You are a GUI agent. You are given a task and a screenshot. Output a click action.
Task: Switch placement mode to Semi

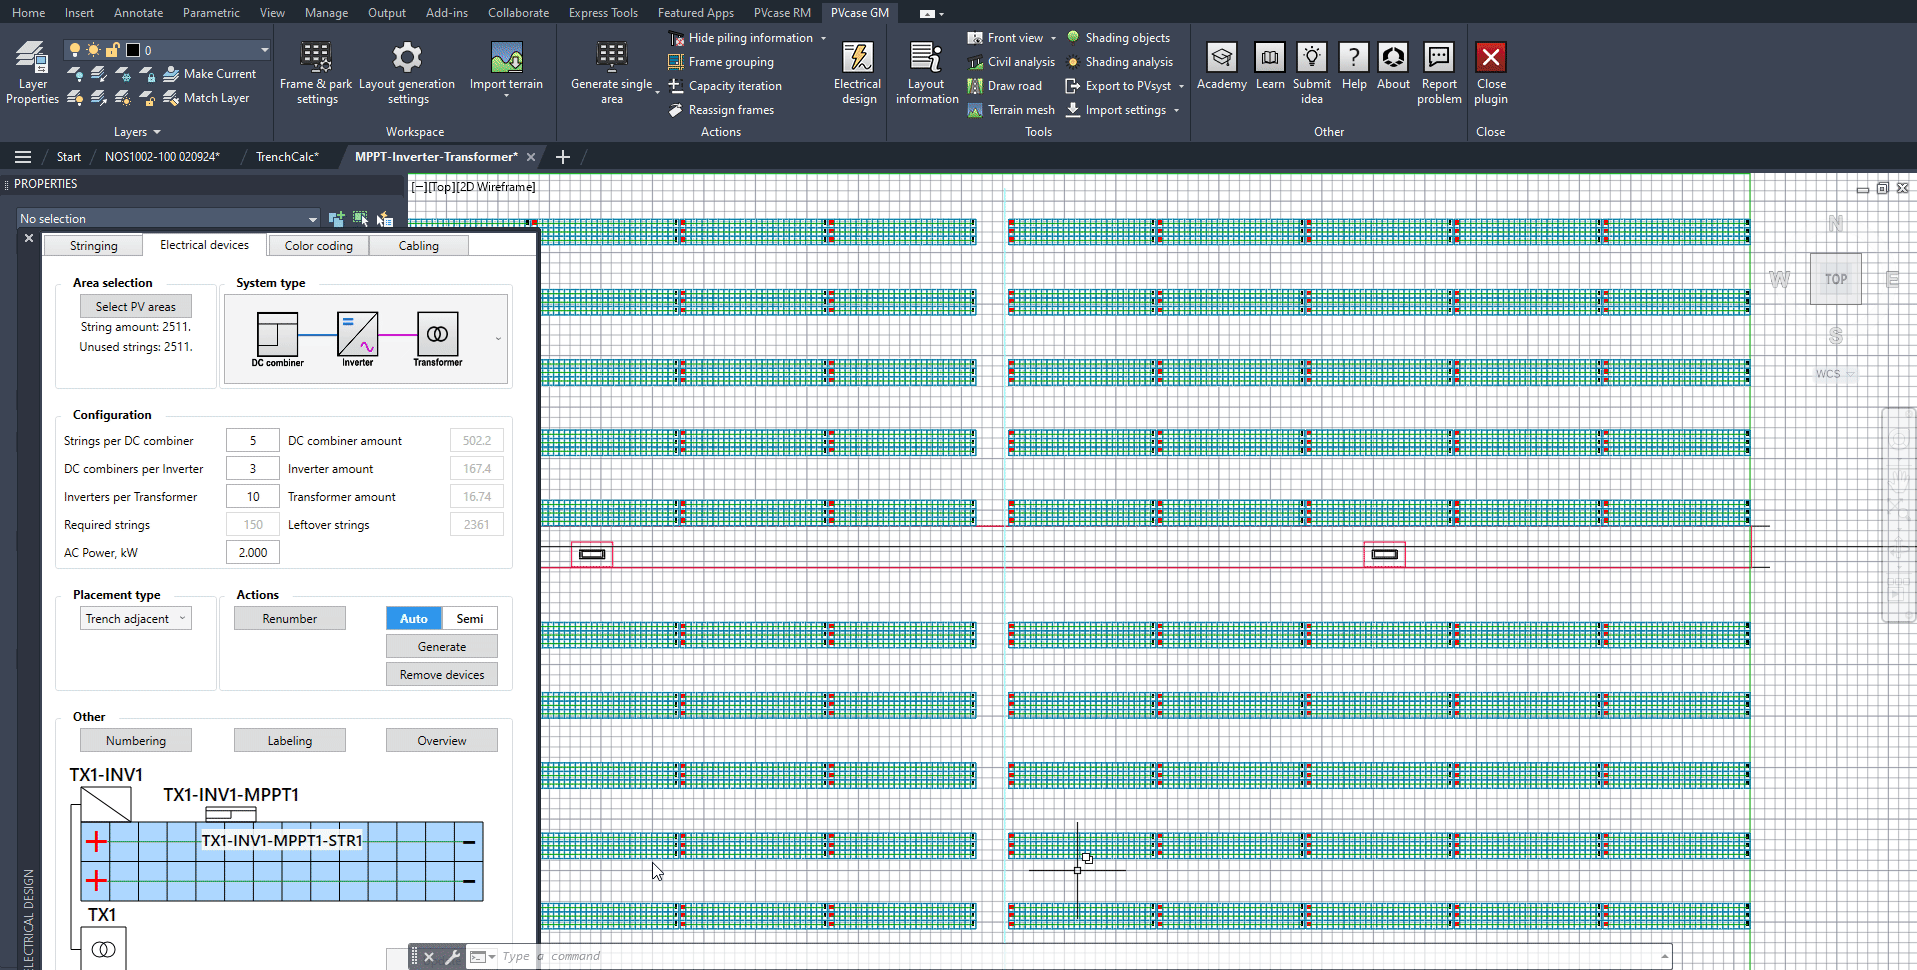(x=470, y=619)
